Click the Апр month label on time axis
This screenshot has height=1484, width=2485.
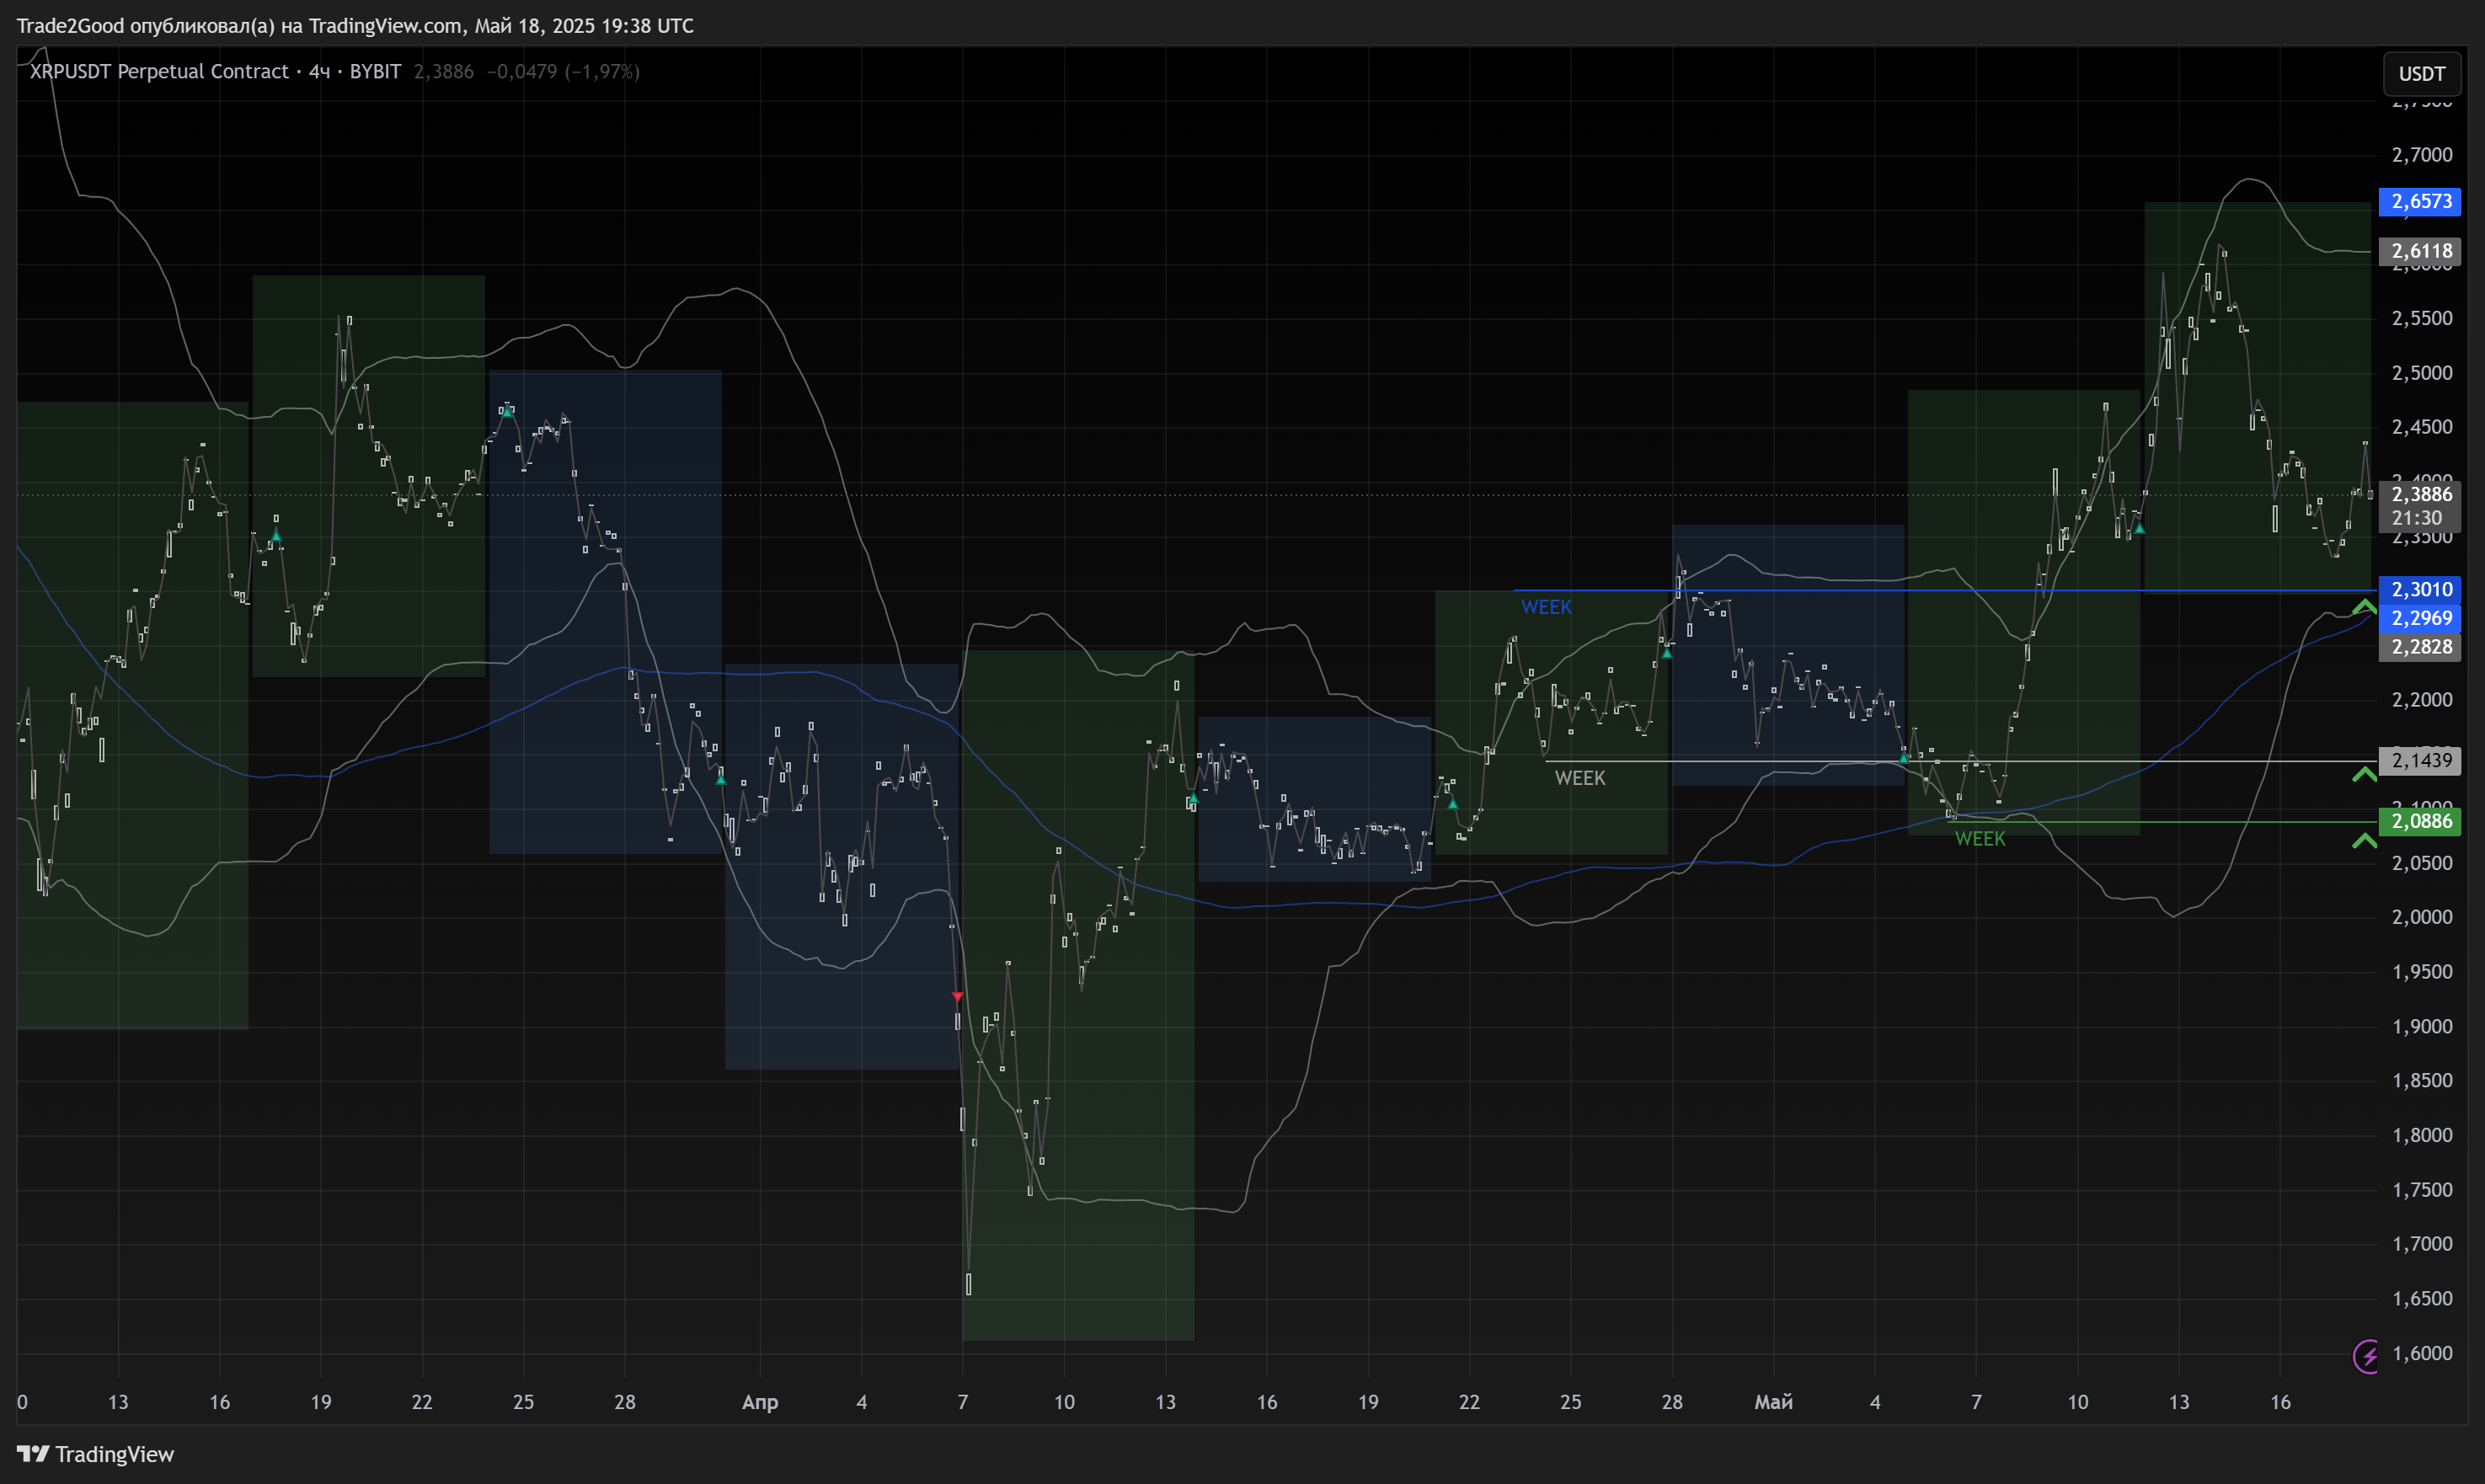coord(759,1402)
